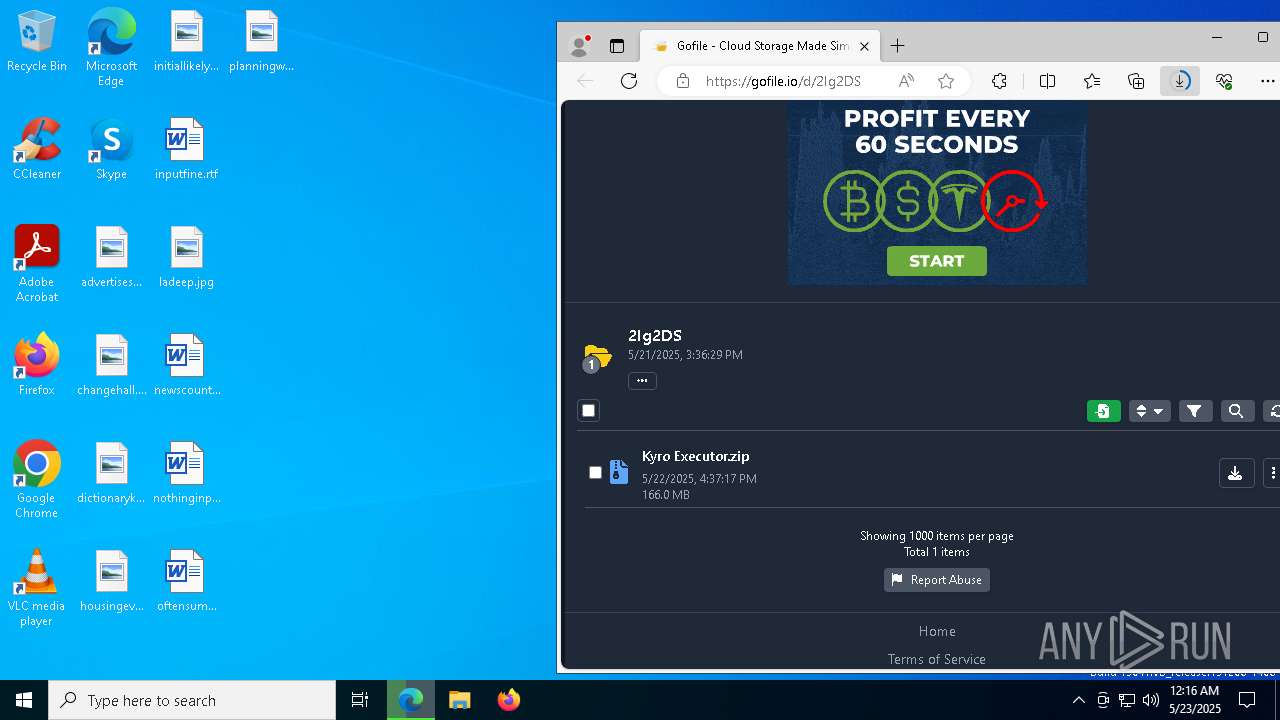Select the Adobe Acrobat desktop icon

[x=37, y=264]
